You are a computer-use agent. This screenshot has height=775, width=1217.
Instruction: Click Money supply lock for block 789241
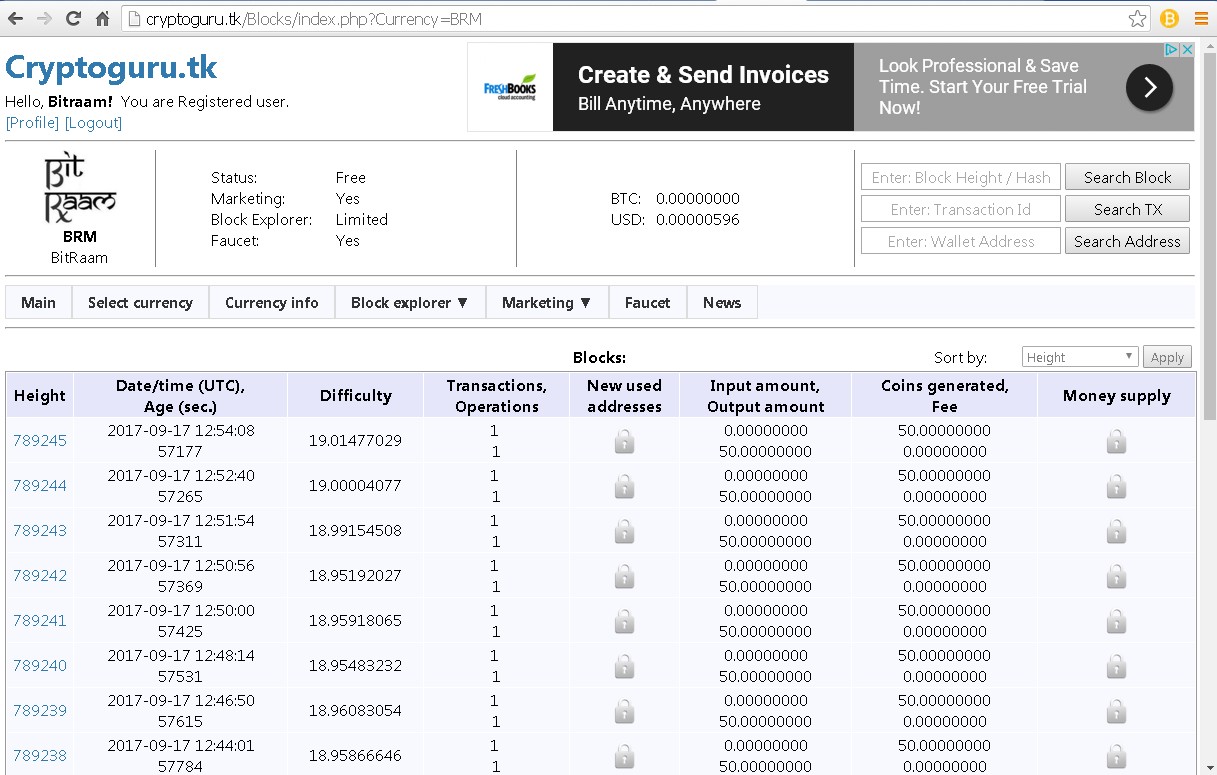[1116, 621]
